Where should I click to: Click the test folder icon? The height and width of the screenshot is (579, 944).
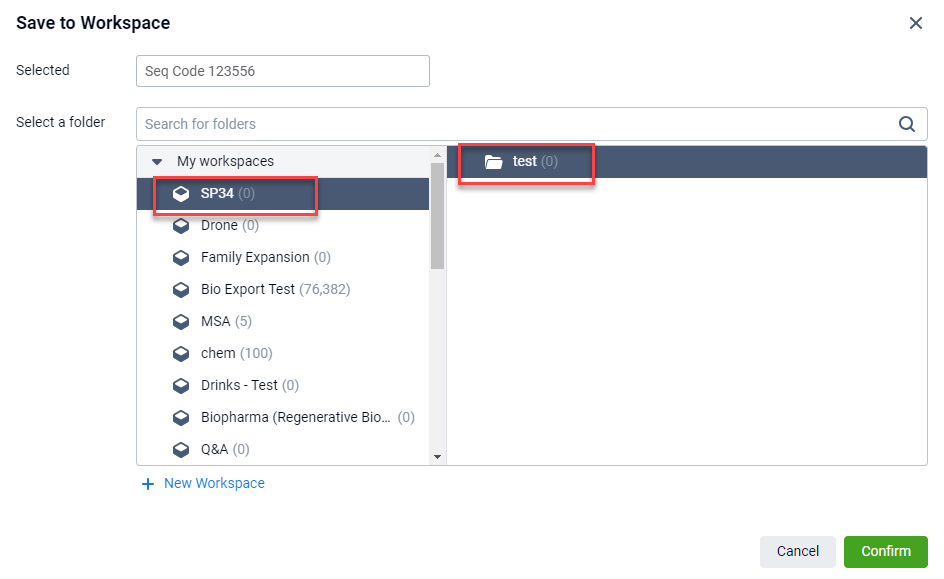click(x=493, y=162)
